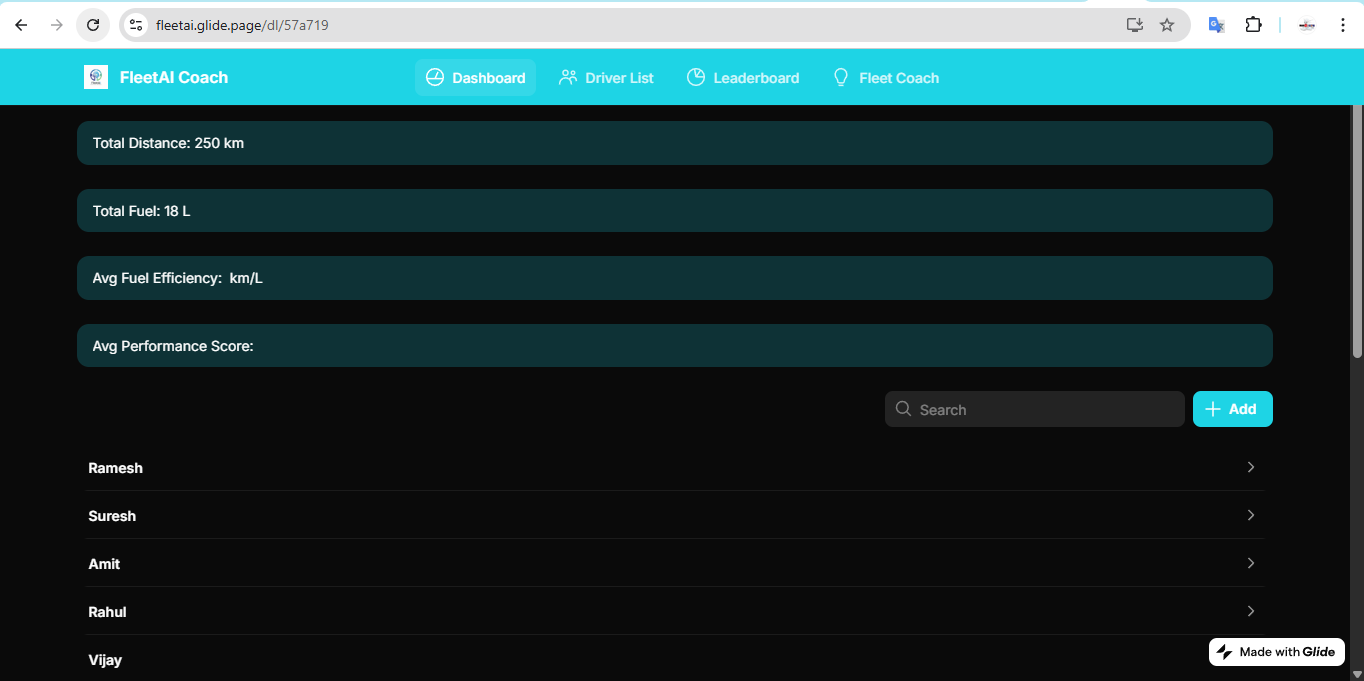
Task: Click the Search field
Action: [x=1035, y=409]
